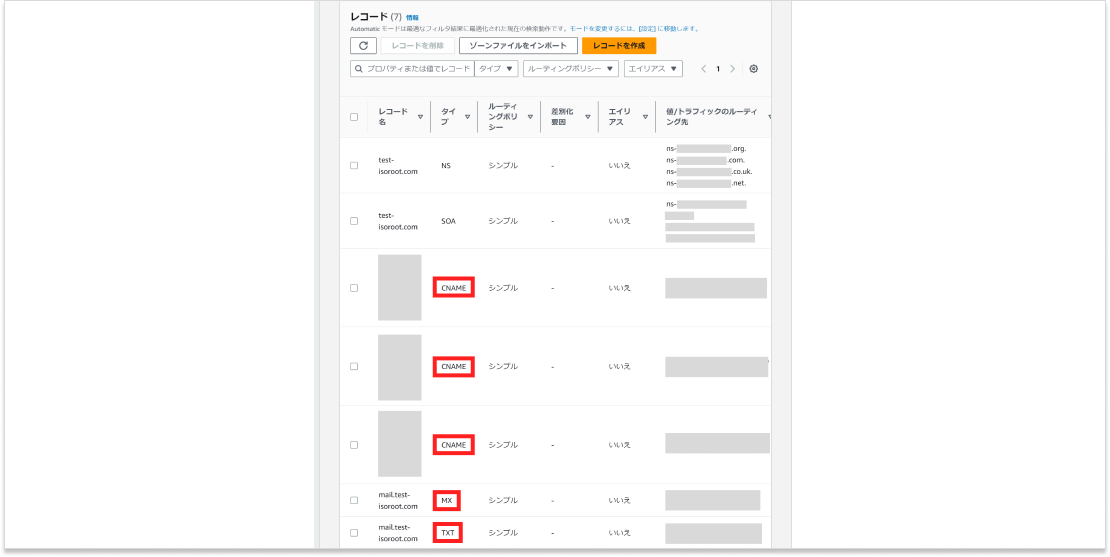Open the table preferences gear icon
The width and height of the screenshot is (1110, 557).
[754, 69]
